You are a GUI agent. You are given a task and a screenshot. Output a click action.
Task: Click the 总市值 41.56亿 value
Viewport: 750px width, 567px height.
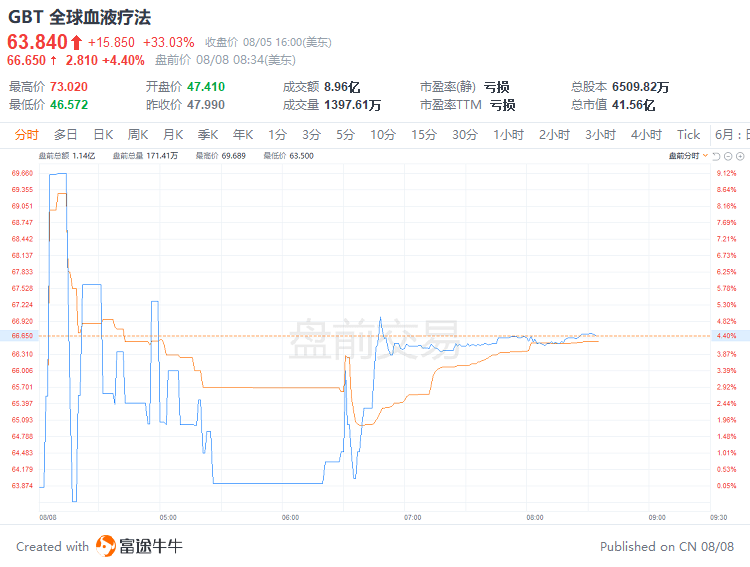(633, 105)
